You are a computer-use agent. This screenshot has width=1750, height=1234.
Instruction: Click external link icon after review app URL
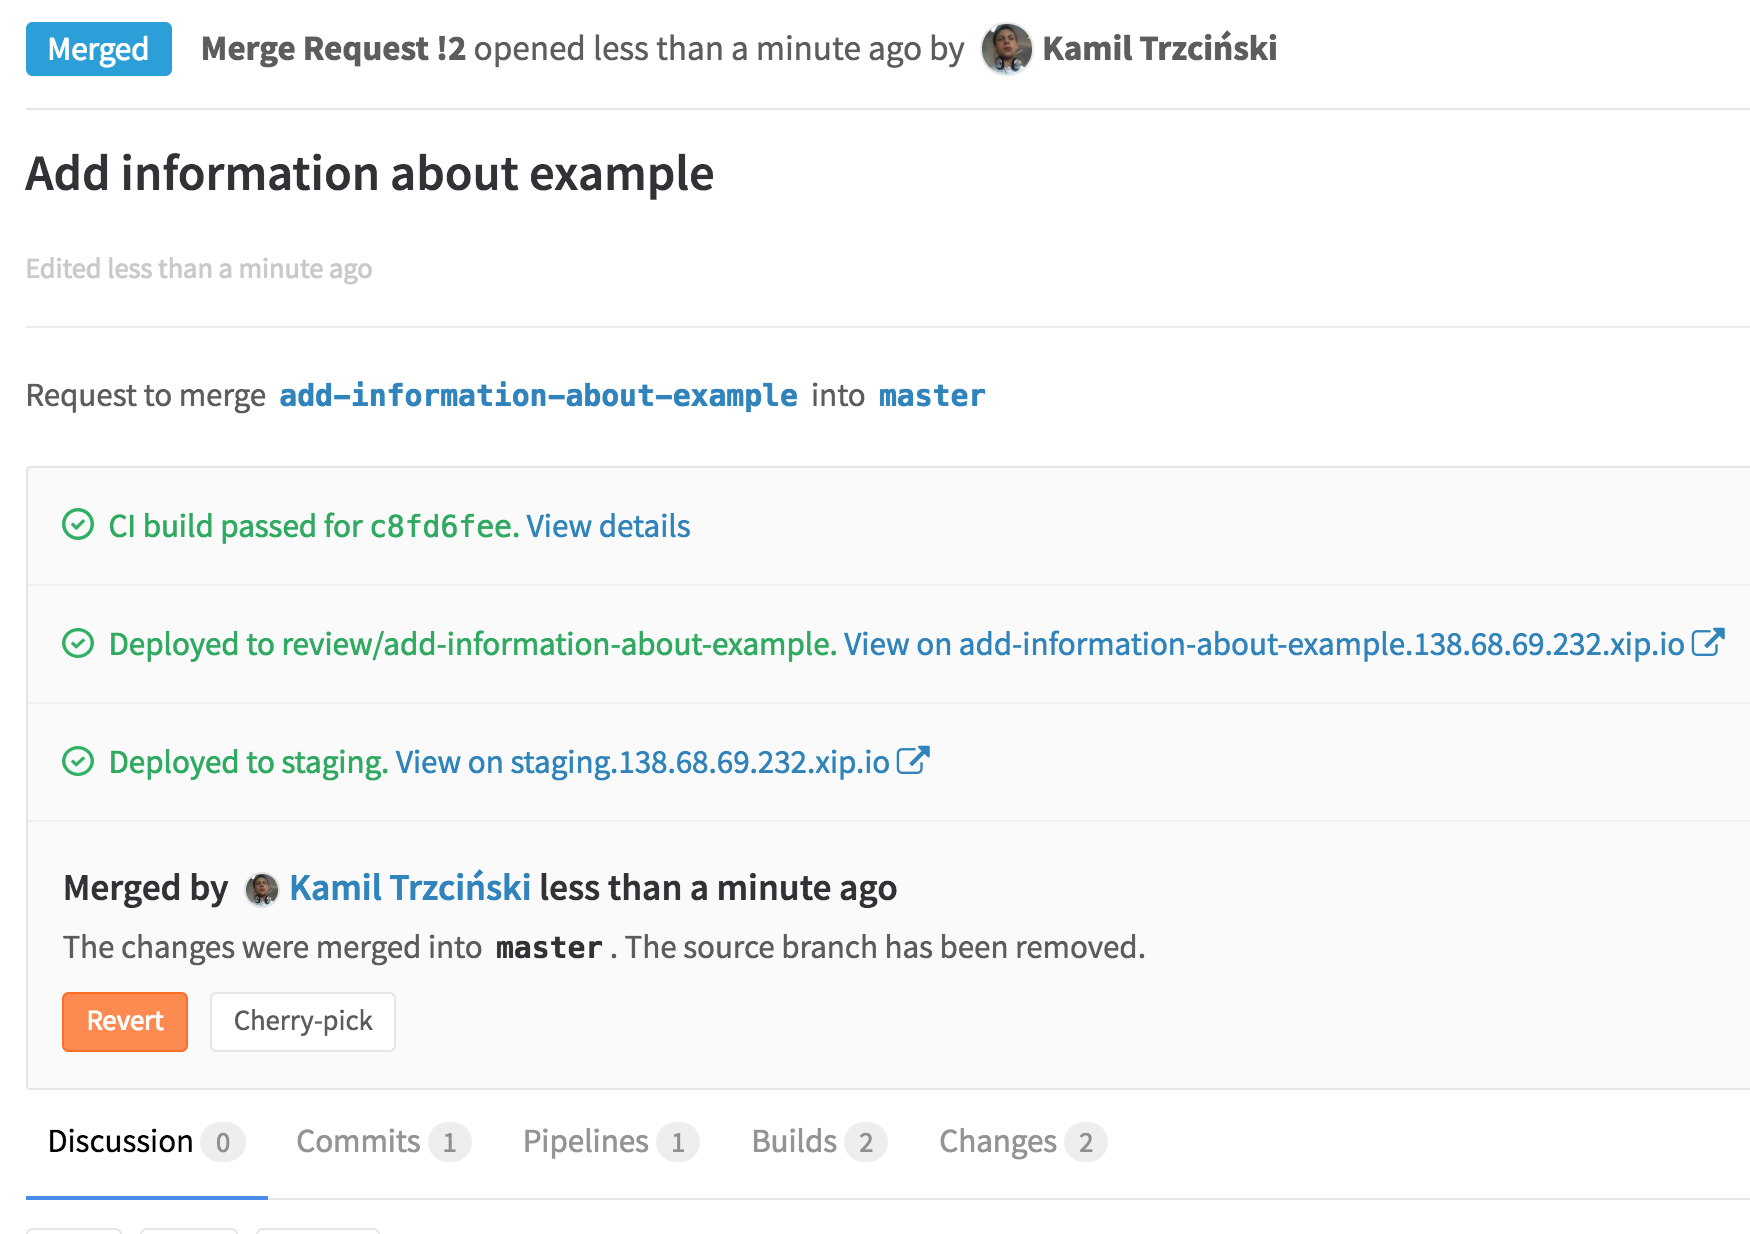click(1707, 642)
